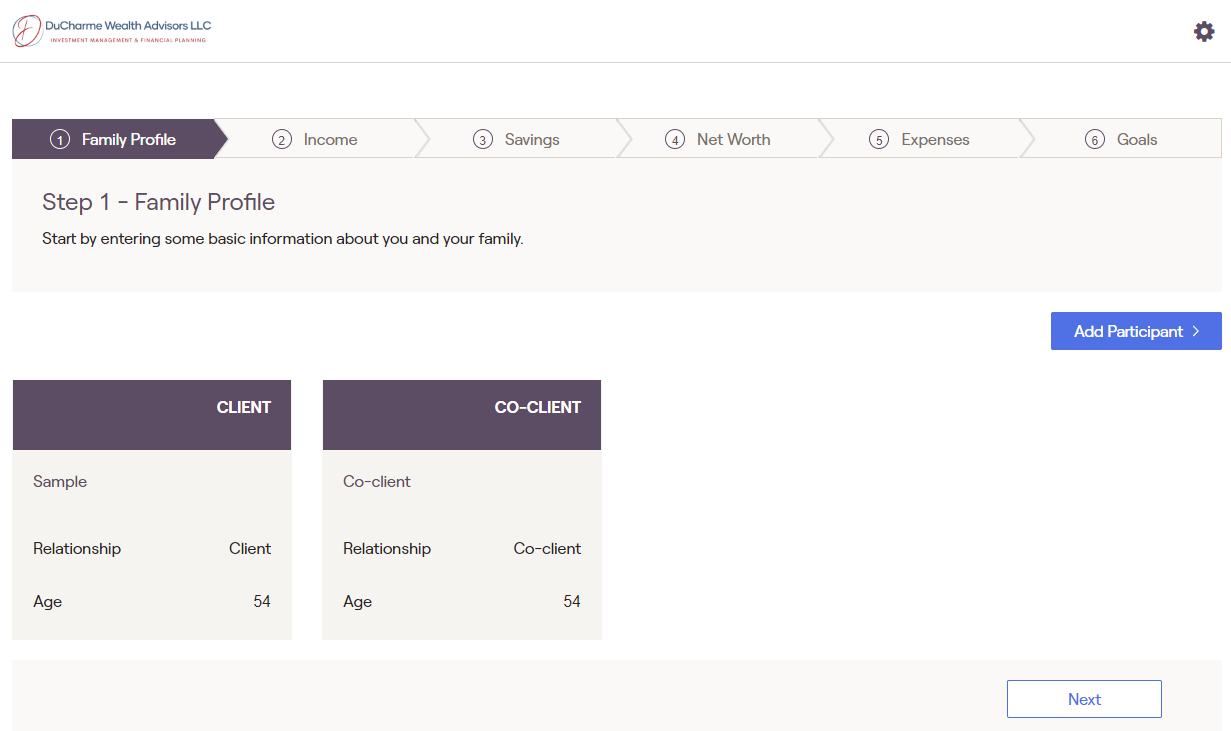Select the client name Sample

point(60,481)
